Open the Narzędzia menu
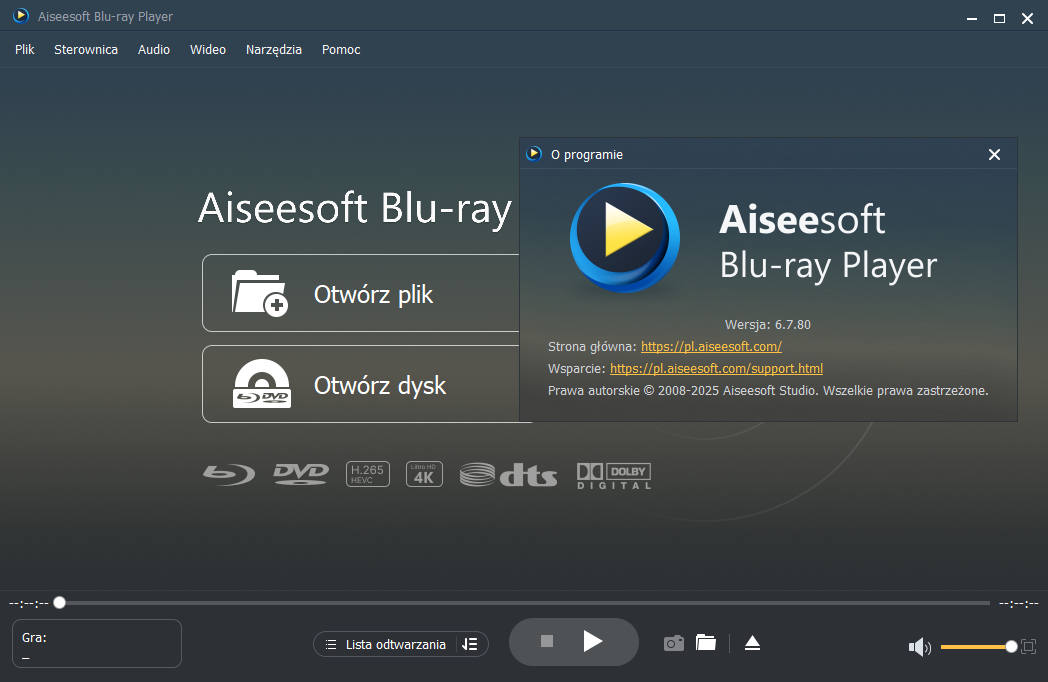The width and height of the screenshot is (1048, 682). click(x=274, y=49)
